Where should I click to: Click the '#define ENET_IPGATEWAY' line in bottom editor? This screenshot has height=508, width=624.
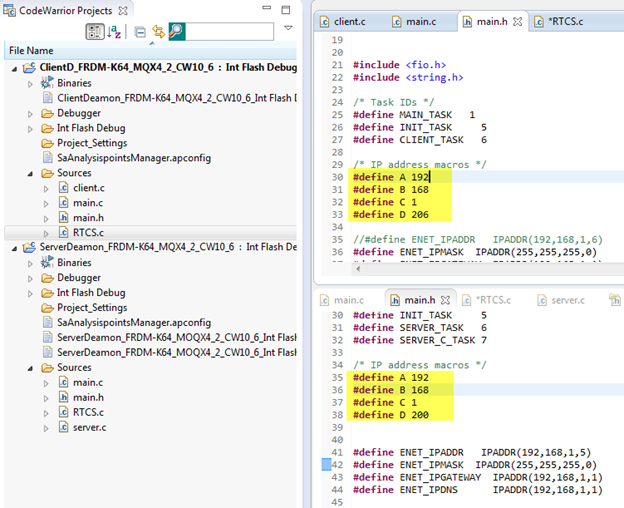[478, 477]
